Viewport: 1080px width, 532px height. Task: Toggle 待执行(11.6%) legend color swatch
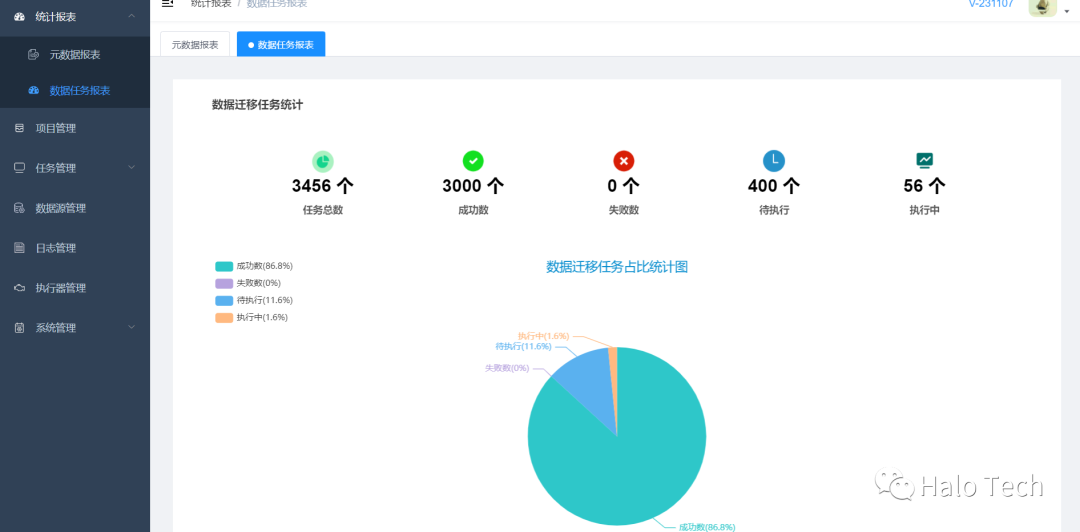(224, 300)
